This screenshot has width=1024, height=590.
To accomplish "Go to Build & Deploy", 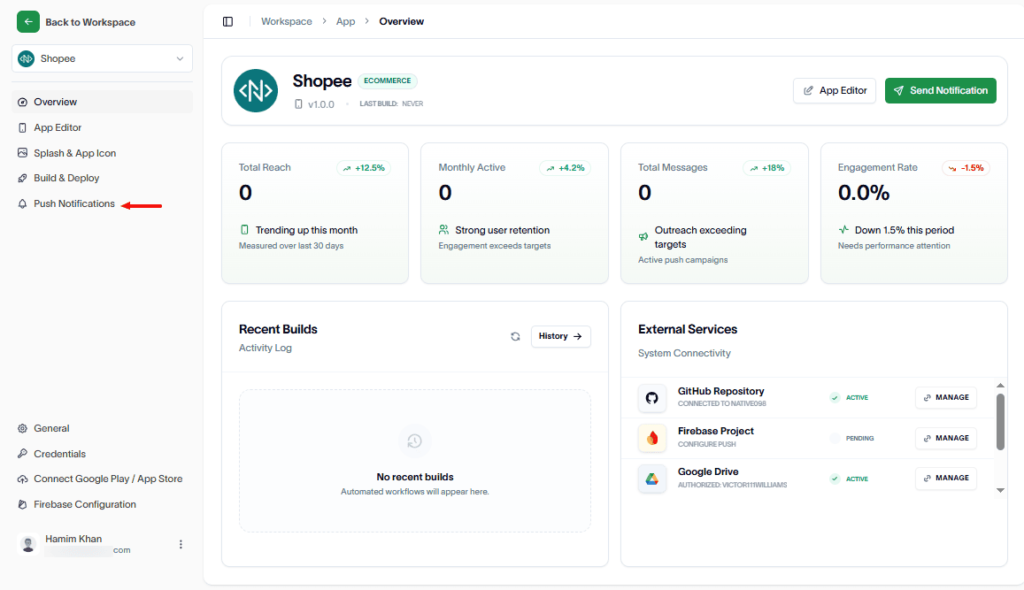I will tap(102, 178).
